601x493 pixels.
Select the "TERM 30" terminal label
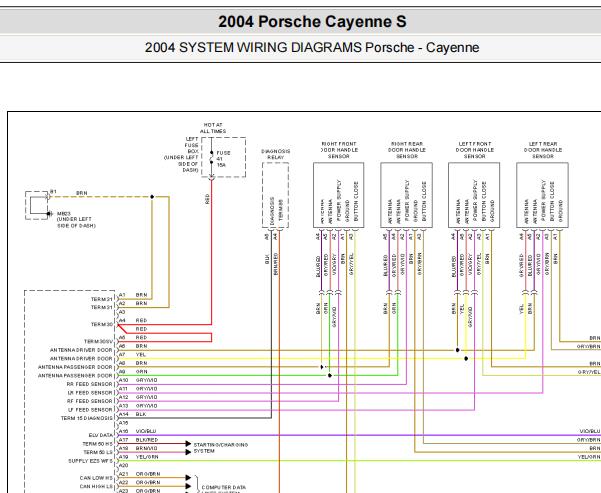click(102, 324)
